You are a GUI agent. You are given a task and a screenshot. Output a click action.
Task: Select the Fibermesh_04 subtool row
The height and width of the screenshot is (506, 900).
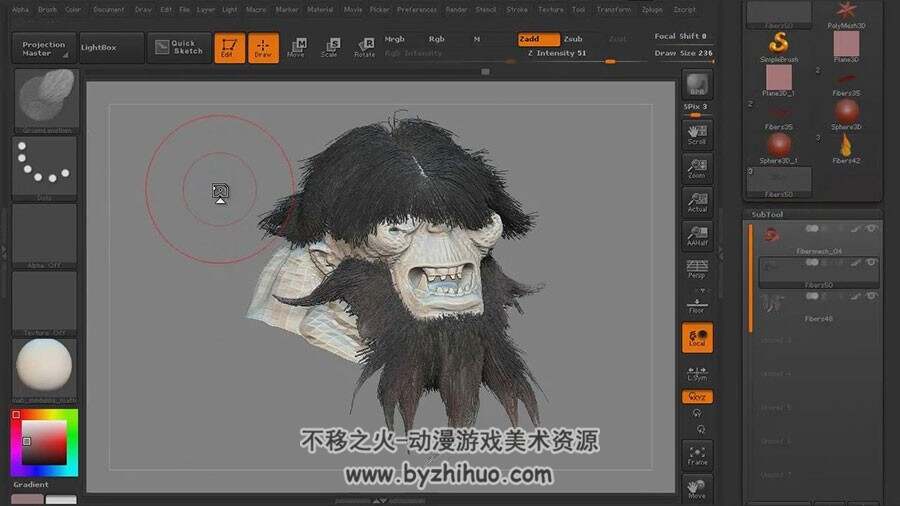pyautogui.click(x=818, y=239)
